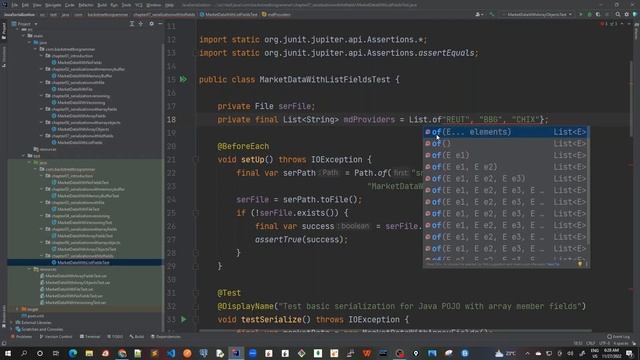Select of(E... elements) completion suggestion
Viewport: 640px width, 360px height.
[x=505, y=132]
